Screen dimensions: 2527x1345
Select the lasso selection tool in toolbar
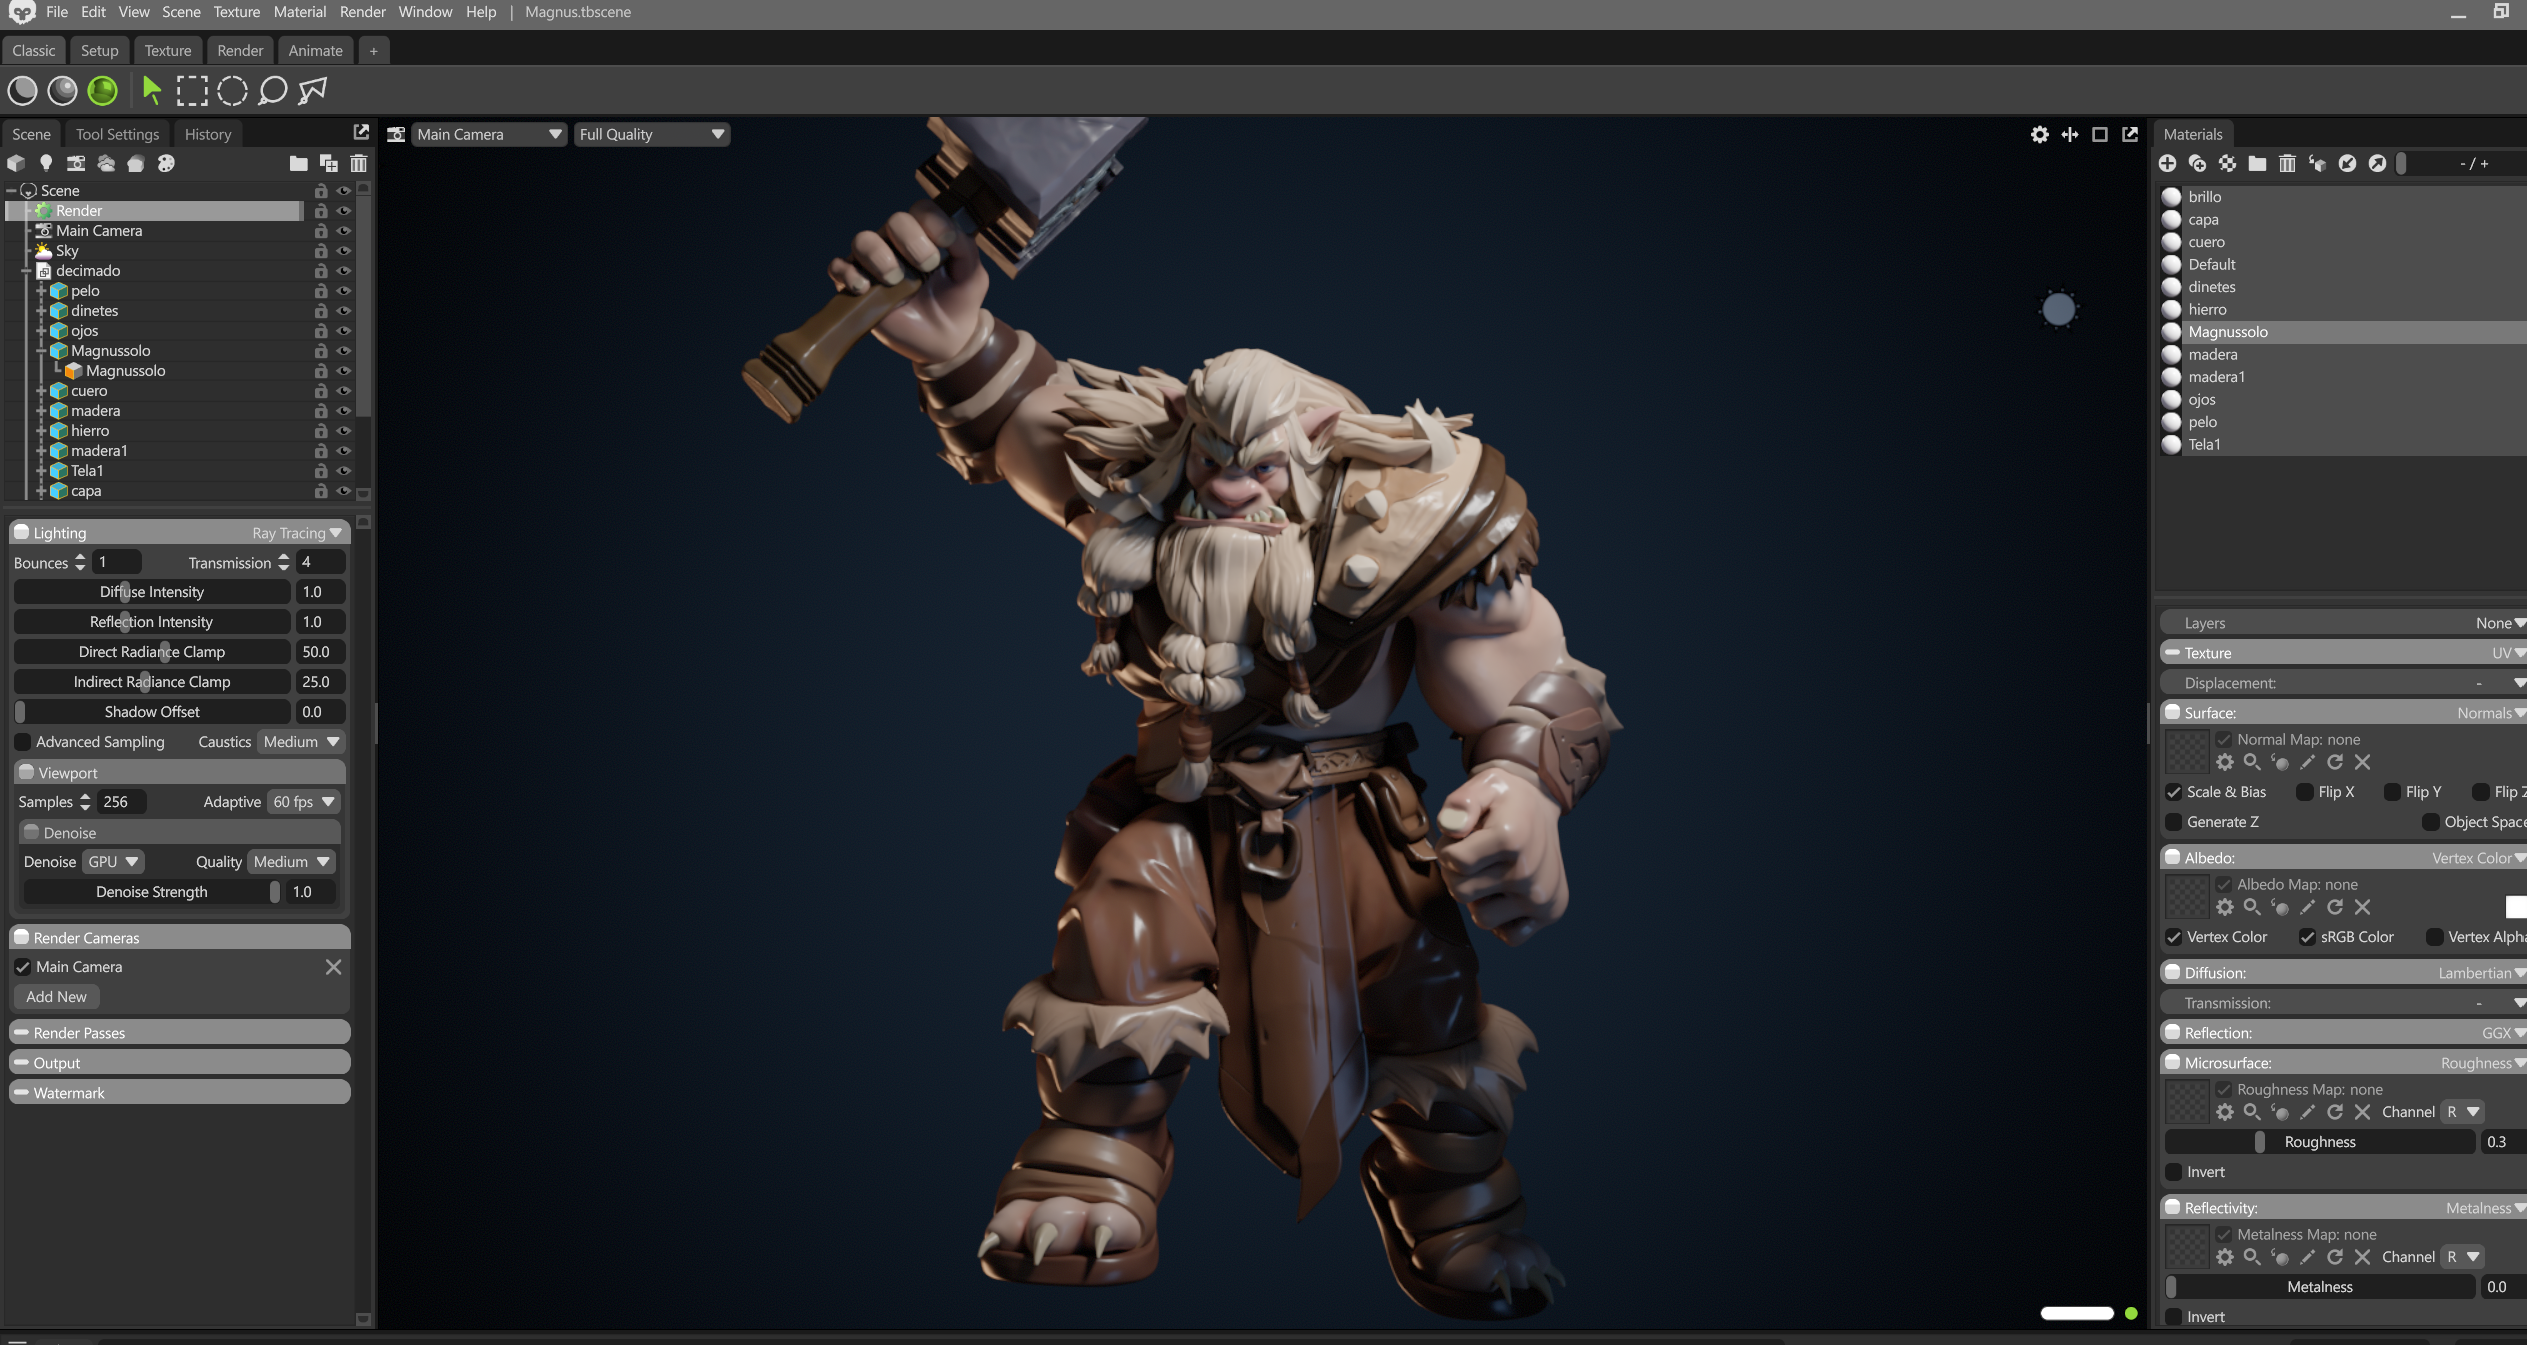pyautogui.click(x=272, y=91)
